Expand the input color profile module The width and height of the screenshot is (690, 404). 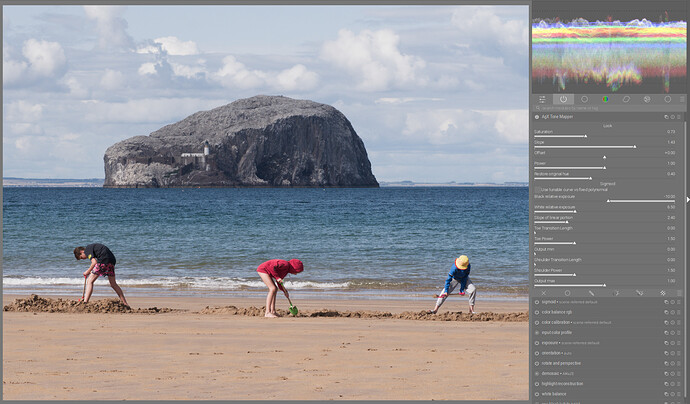pos(557,333)
